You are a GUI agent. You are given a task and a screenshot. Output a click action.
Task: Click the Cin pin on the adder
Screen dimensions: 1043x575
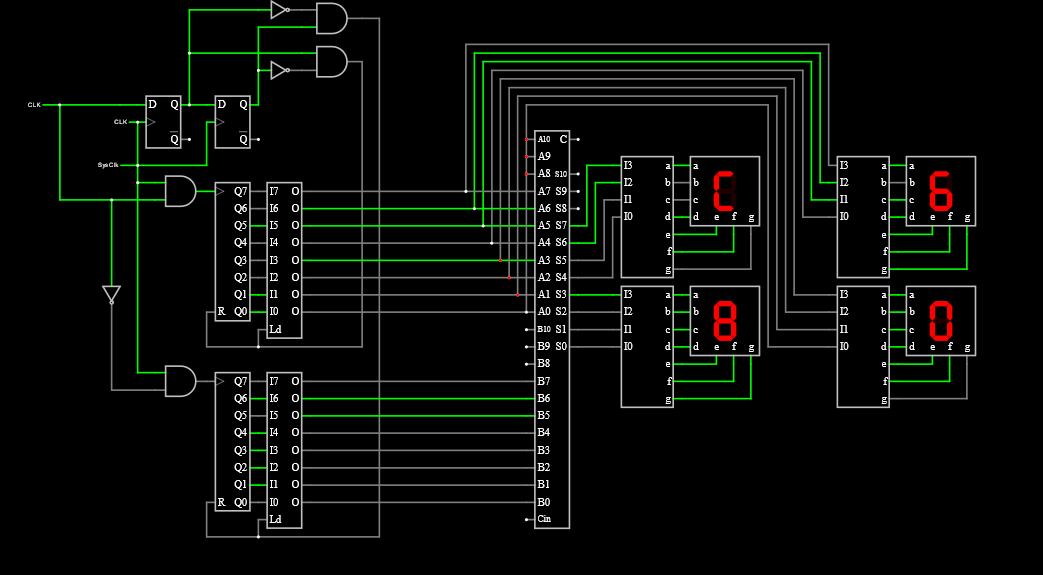pyautogui.click(x=544, y=519)
